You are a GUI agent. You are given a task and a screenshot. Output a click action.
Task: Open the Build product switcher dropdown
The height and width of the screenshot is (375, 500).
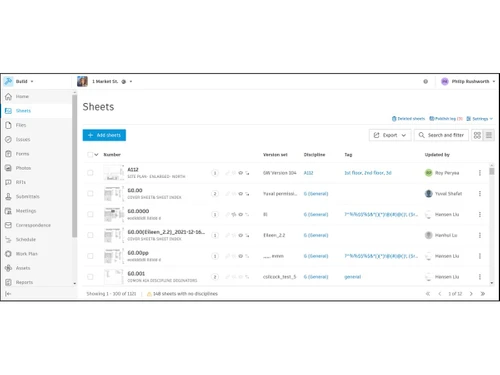click(32, 81)
